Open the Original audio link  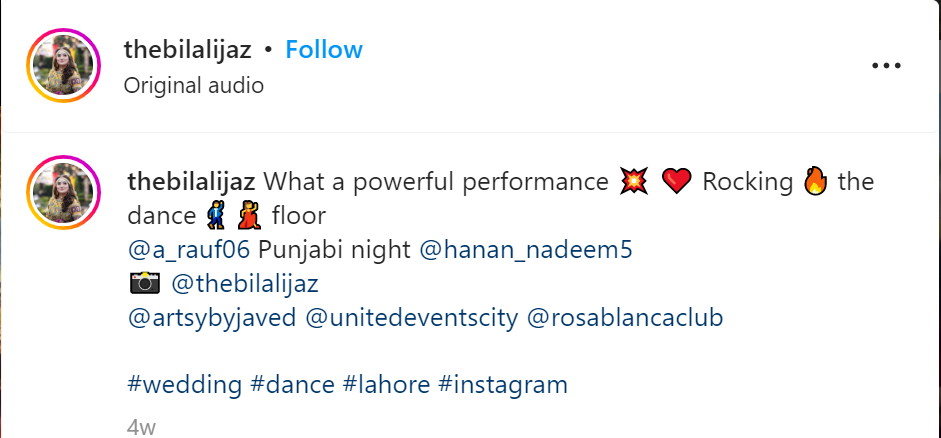193,86
